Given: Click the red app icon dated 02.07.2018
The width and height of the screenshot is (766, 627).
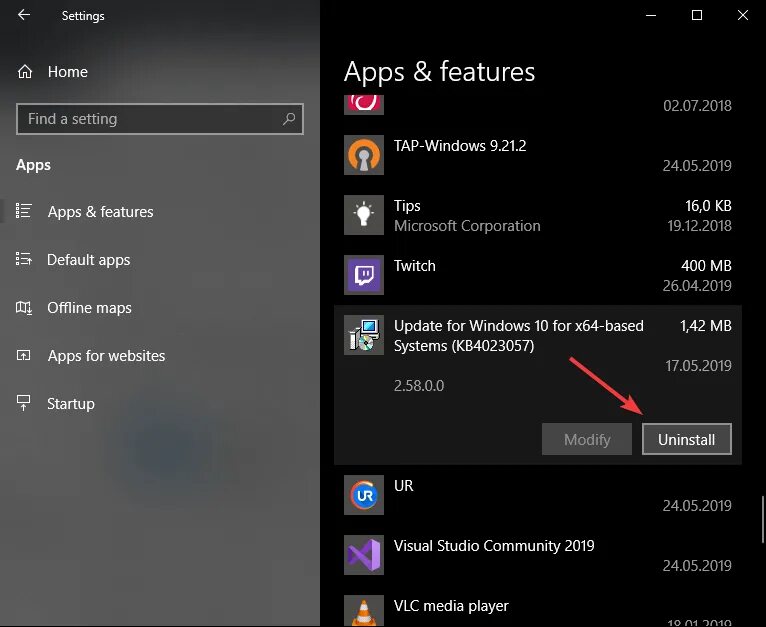Looking at the screenshot, I should 363,105.
